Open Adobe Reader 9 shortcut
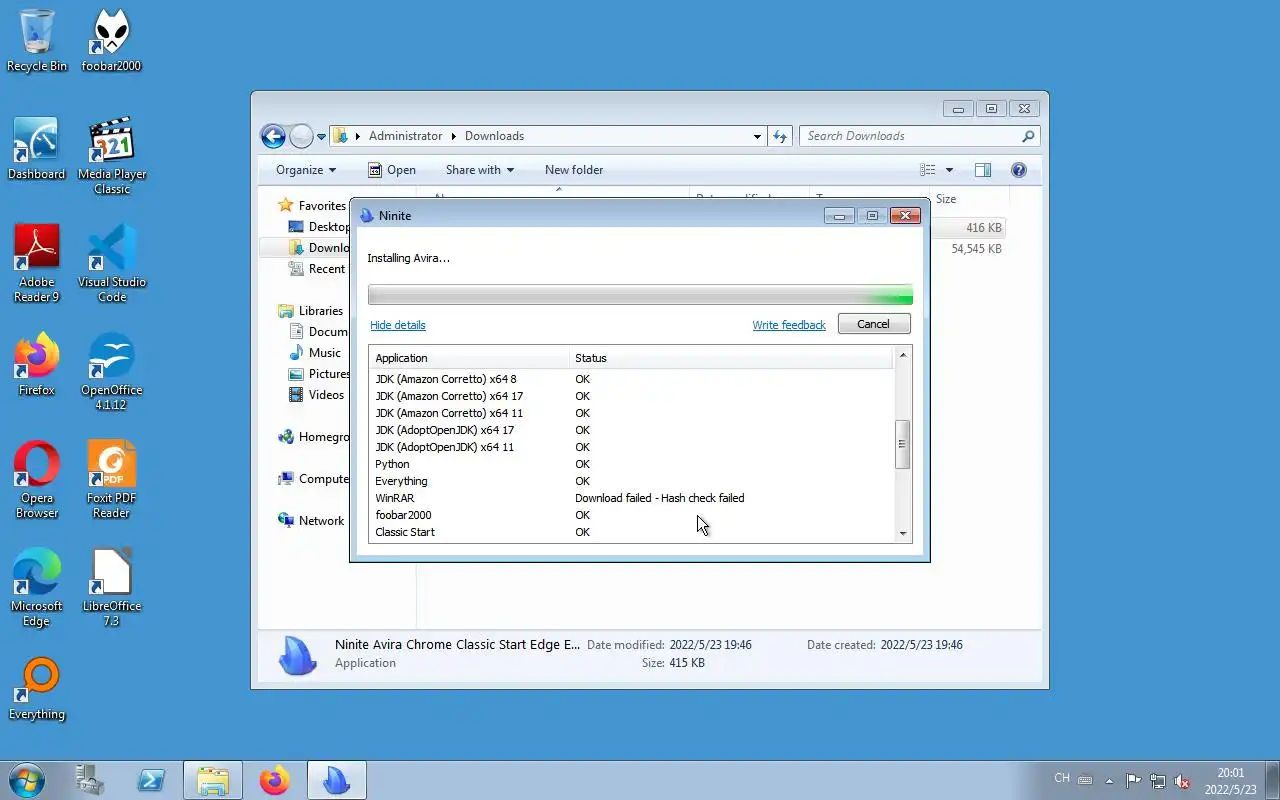This screenshot has width=1280, height=800. (x=37, y=264)
